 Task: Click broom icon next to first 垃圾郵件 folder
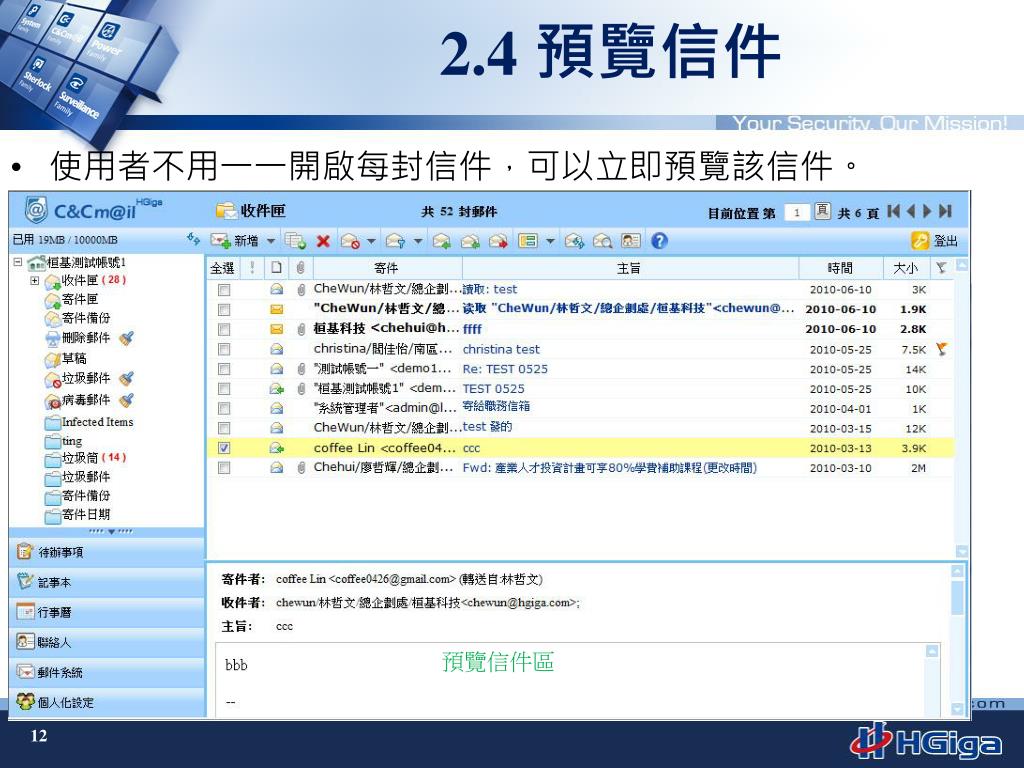point(127,379)
